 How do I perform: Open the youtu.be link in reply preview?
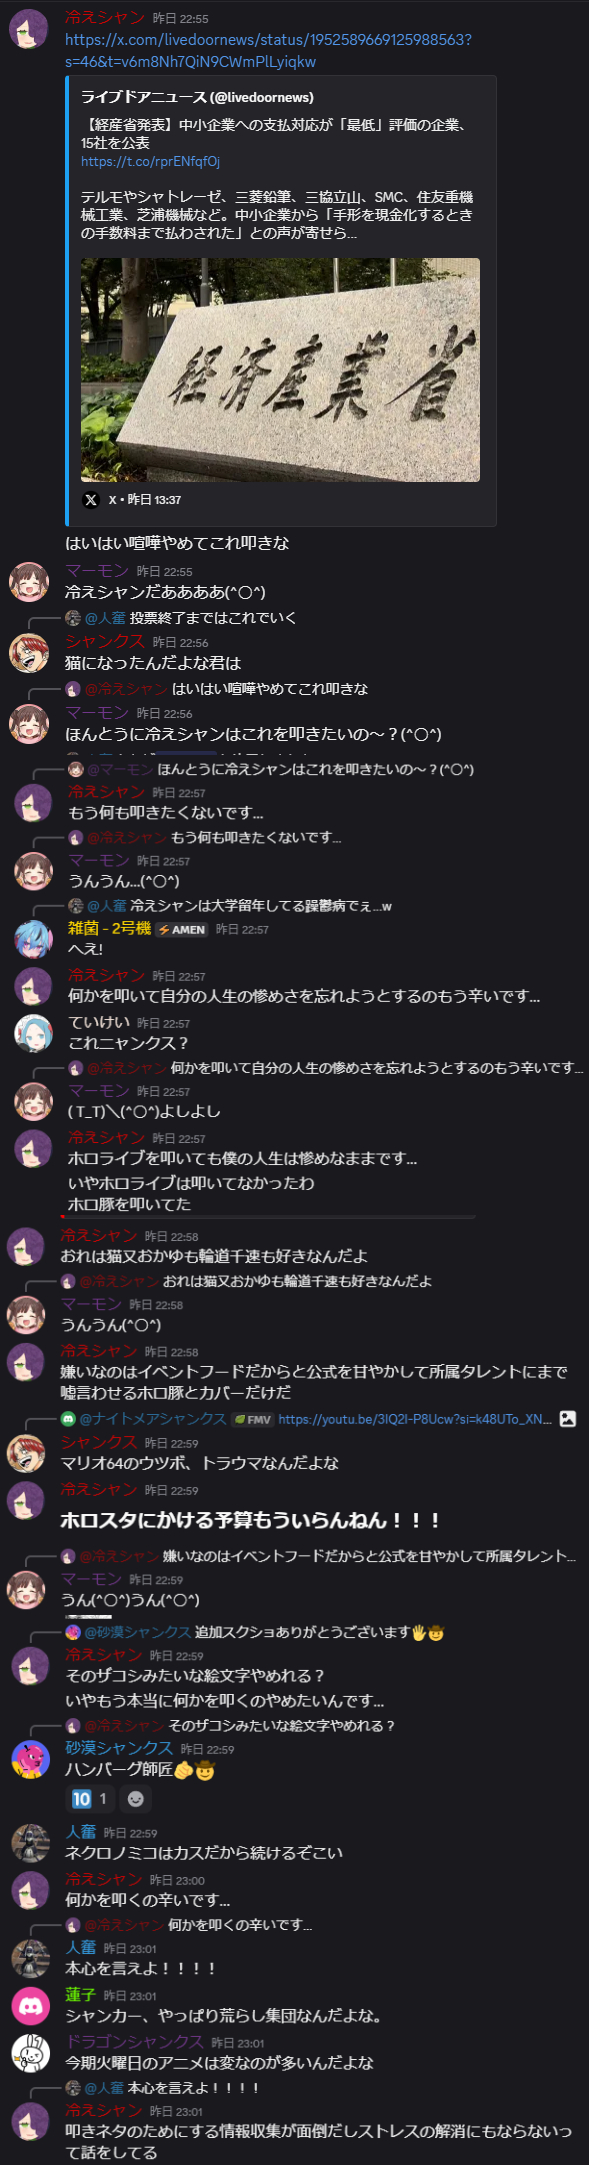point(415,1419)
